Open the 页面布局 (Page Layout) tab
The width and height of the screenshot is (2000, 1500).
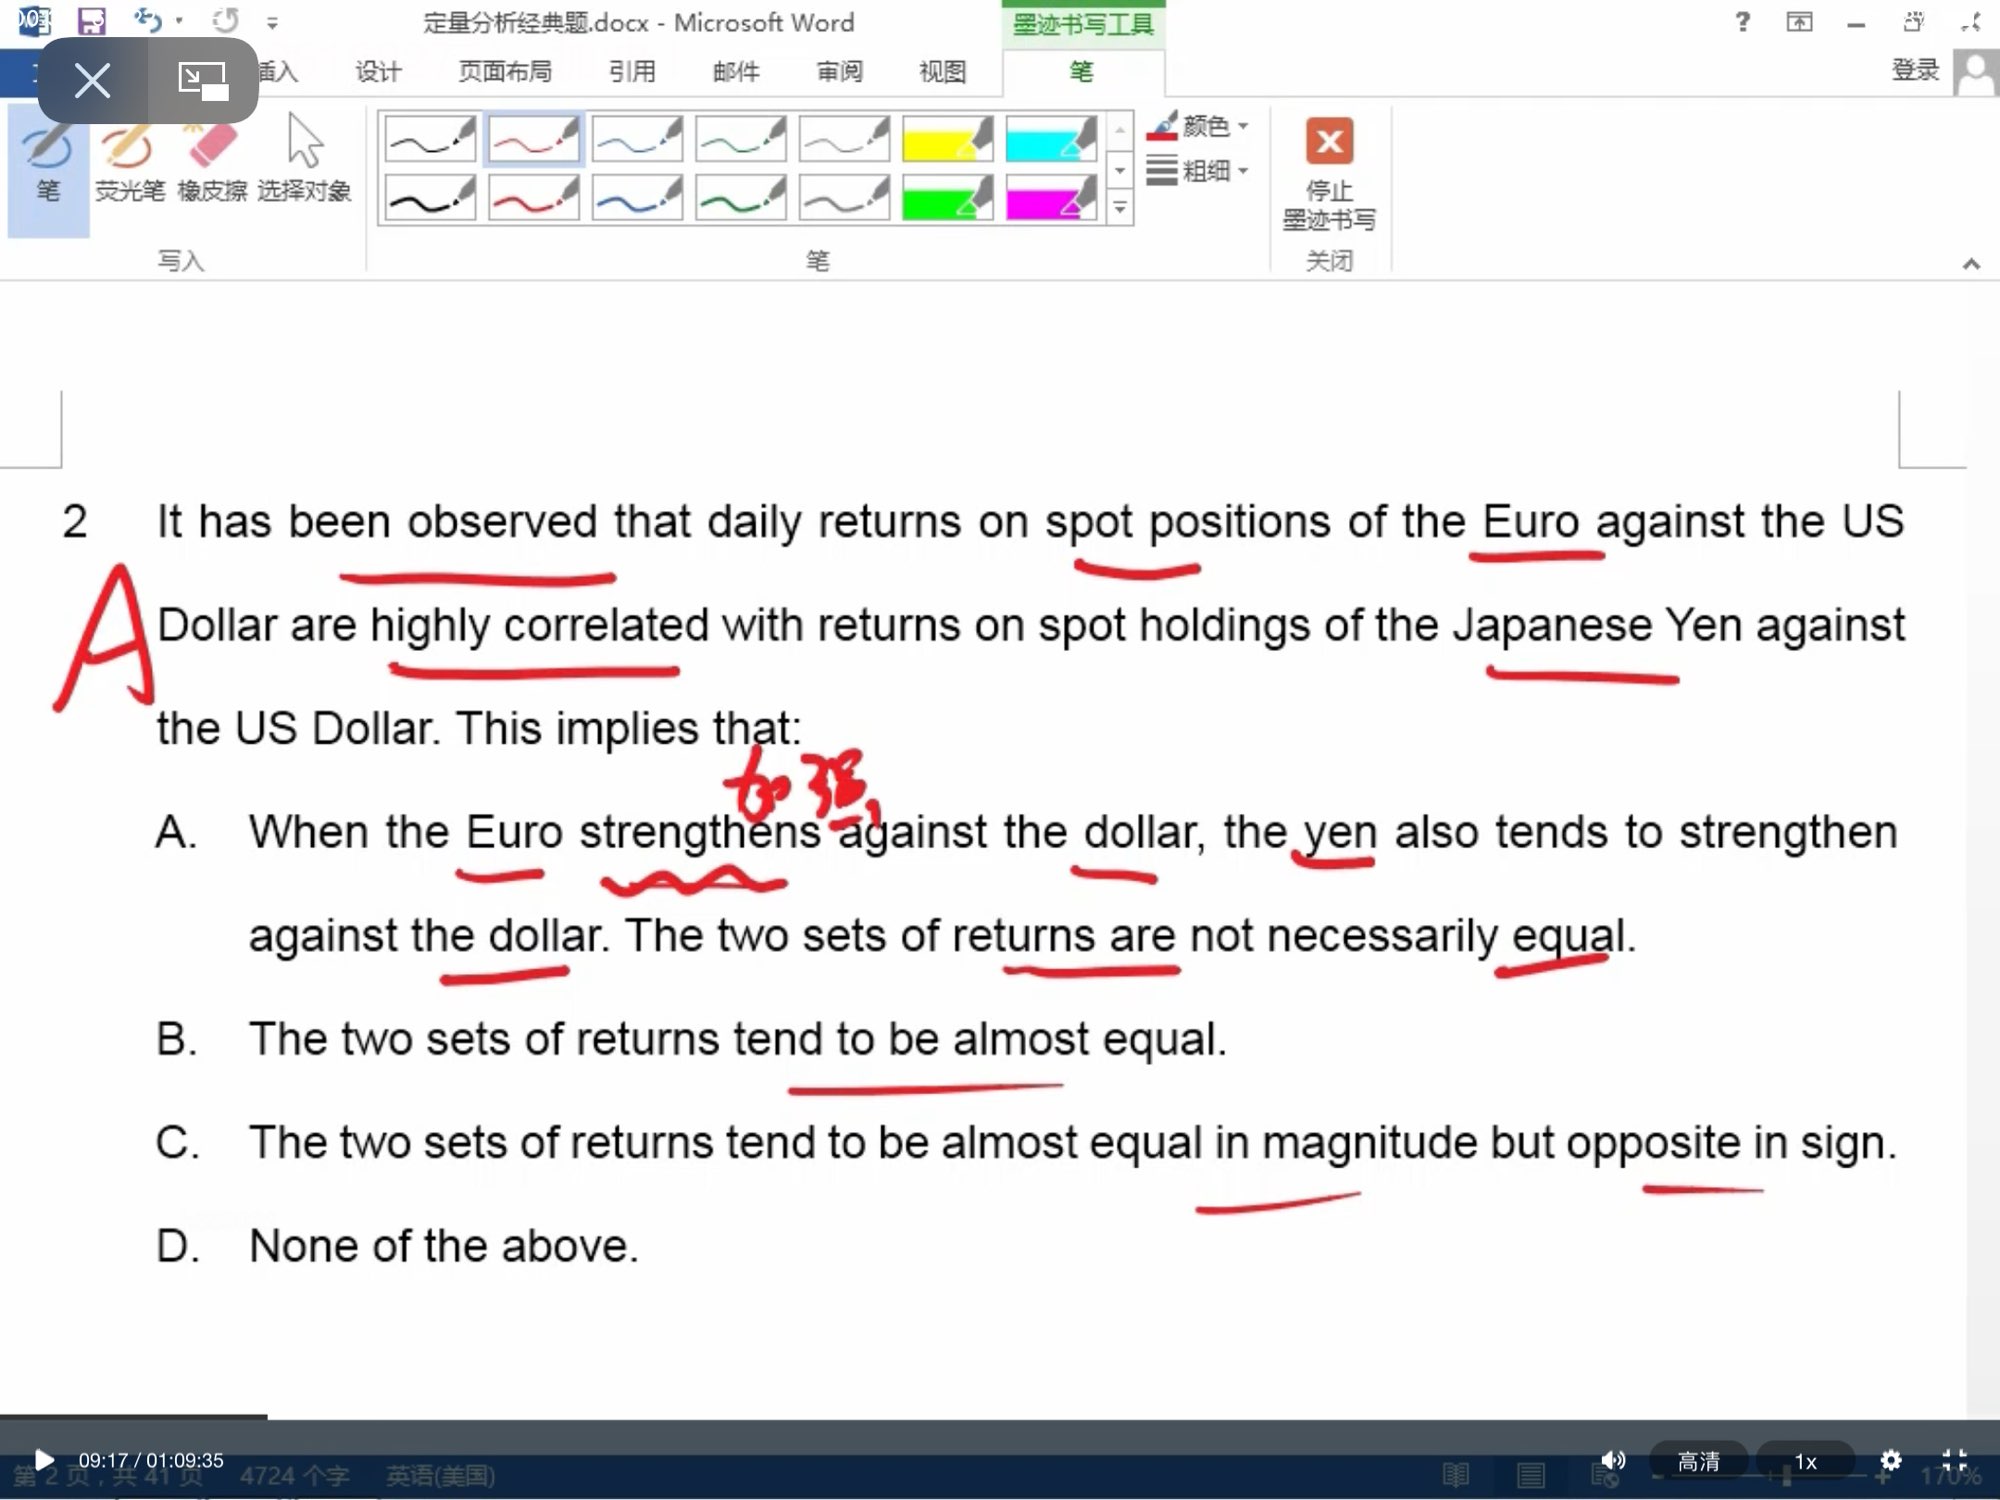(505, 72)
